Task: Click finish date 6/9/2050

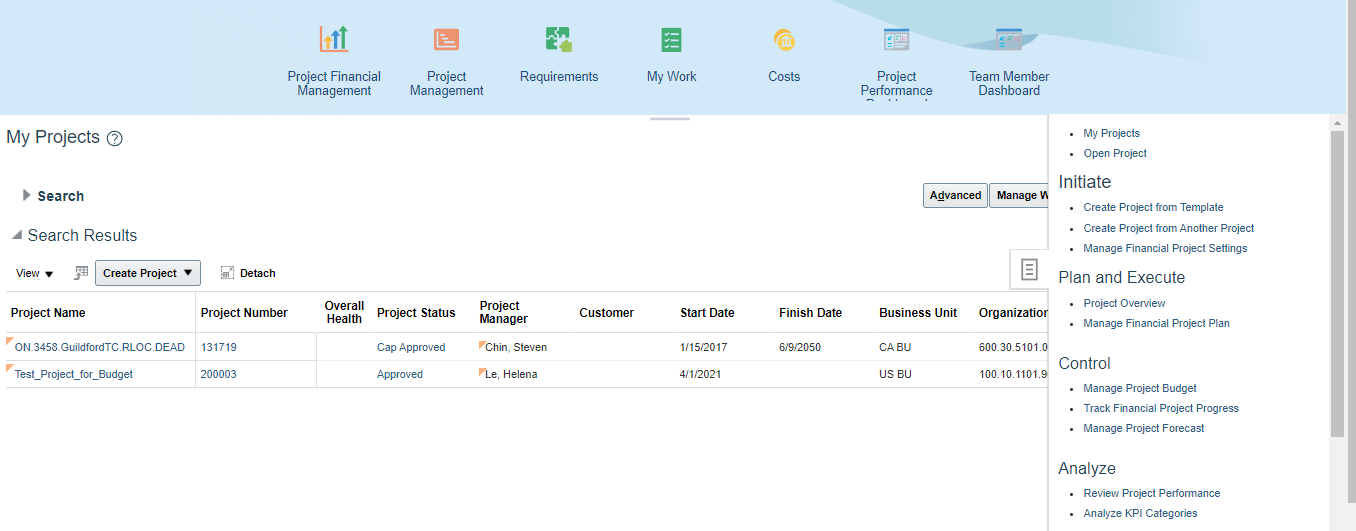Action: [801, 347]
